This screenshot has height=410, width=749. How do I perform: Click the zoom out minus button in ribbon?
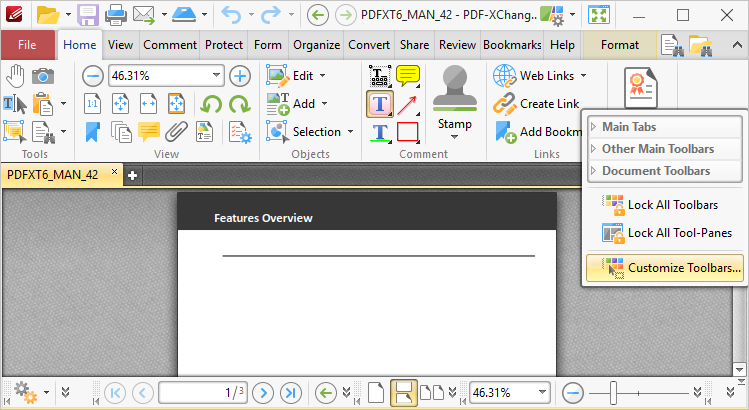click(92, 76)
